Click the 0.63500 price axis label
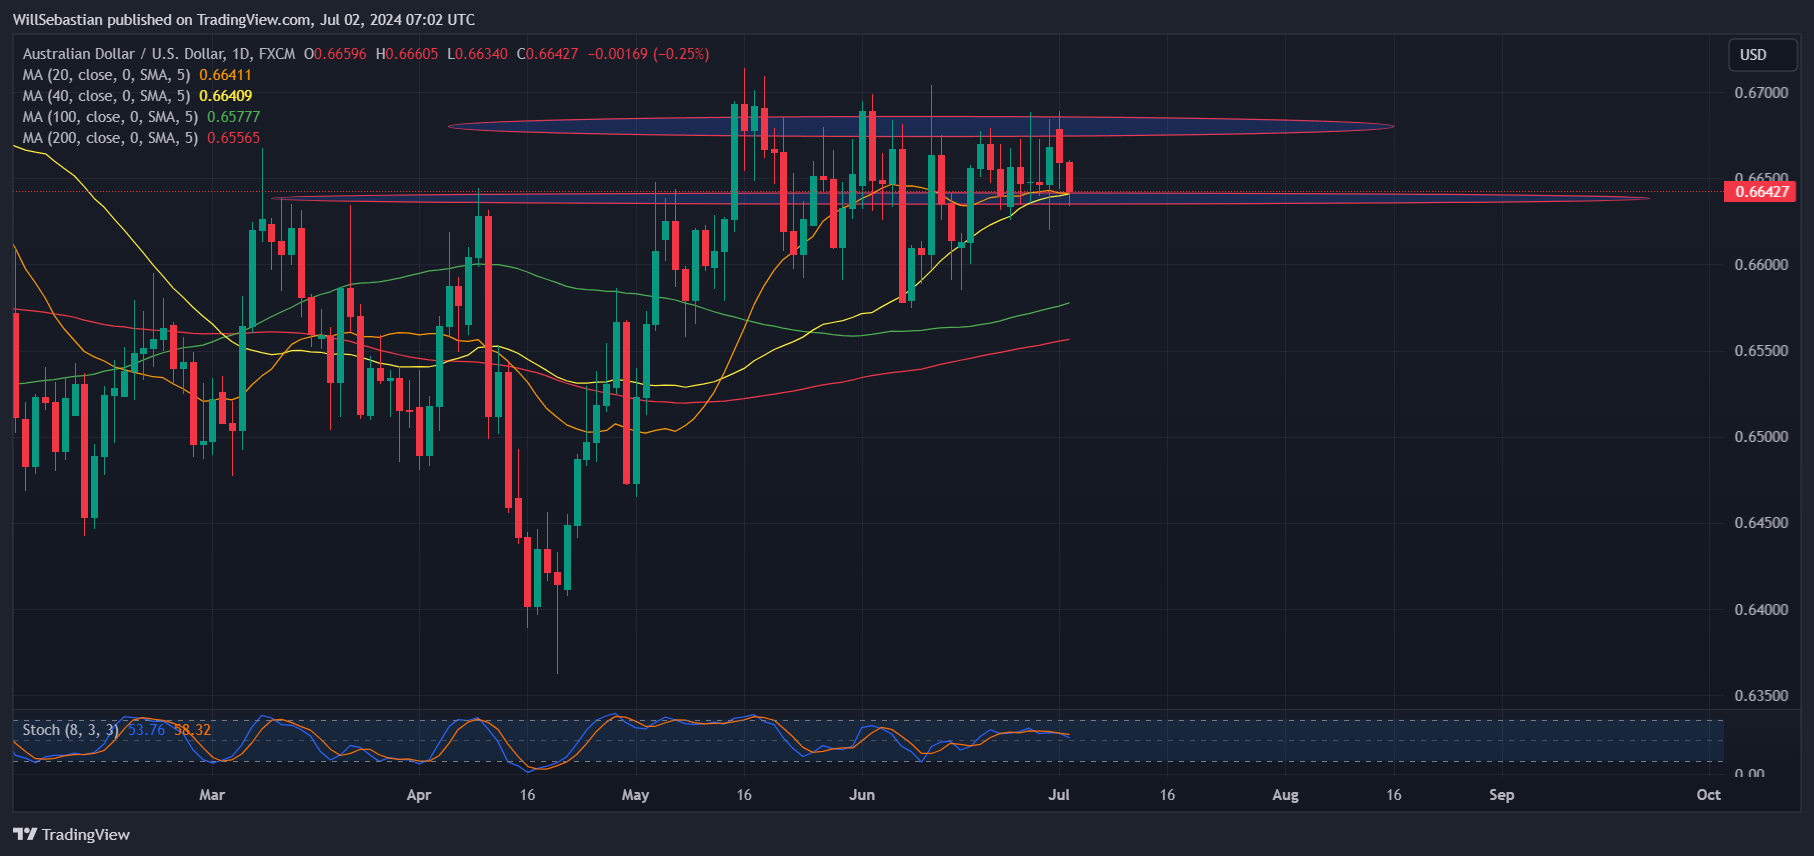Screen dimensions: 1814x856 click(x=1761, y=696)
